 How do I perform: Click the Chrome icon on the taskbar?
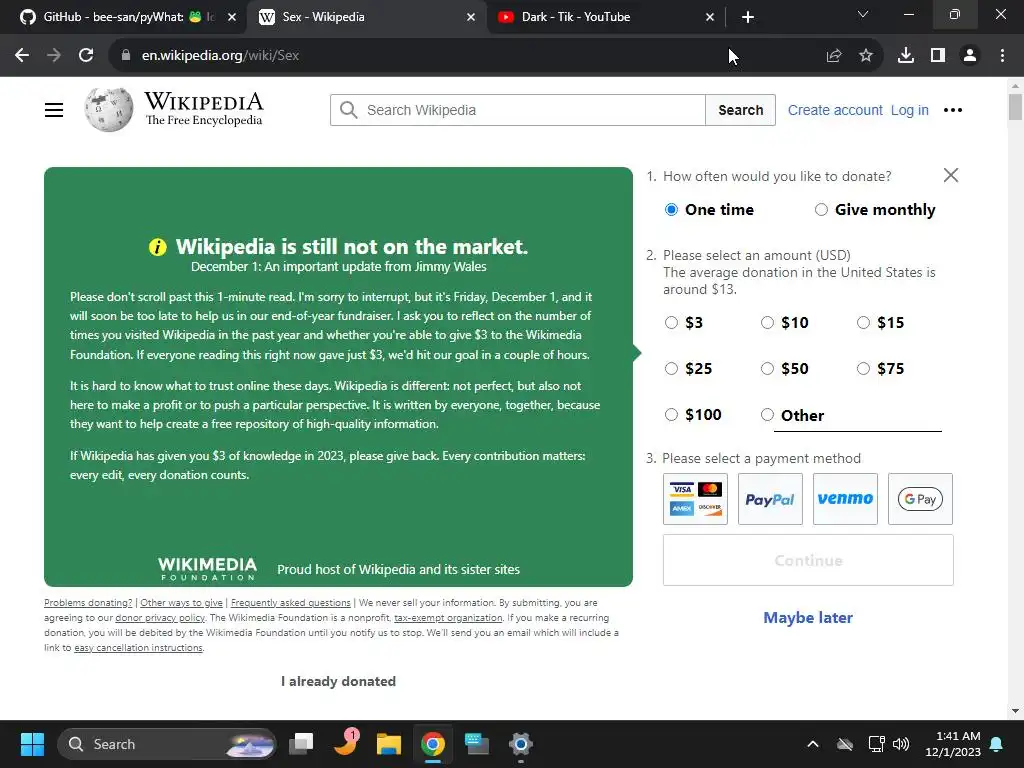pos(432,744)
